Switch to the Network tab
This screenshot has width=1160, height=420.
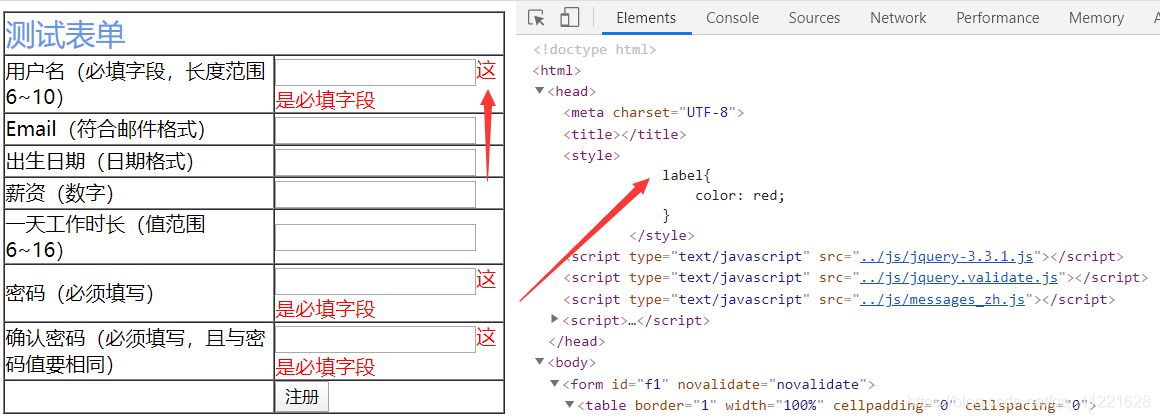click(898, 18)
